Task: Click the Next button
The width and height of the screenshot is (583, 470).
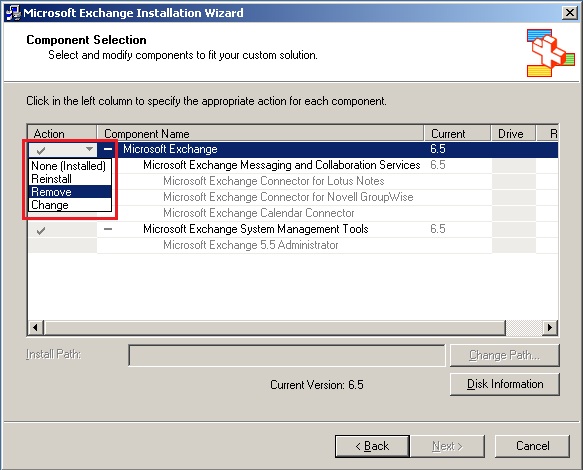Action: [x=447, y=446]
